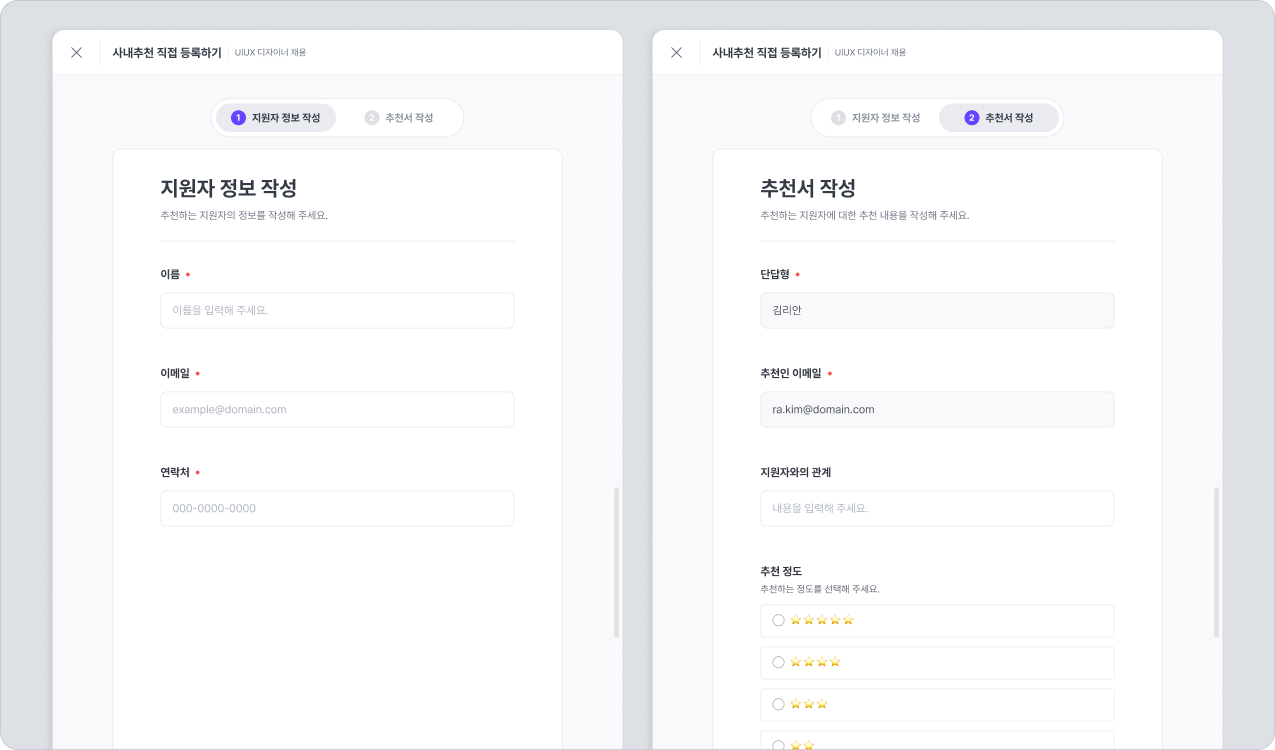Focus the 이메일 field with example@domain.com placeholder
This screenshot has height=750, width=1275.
[337, 409]
